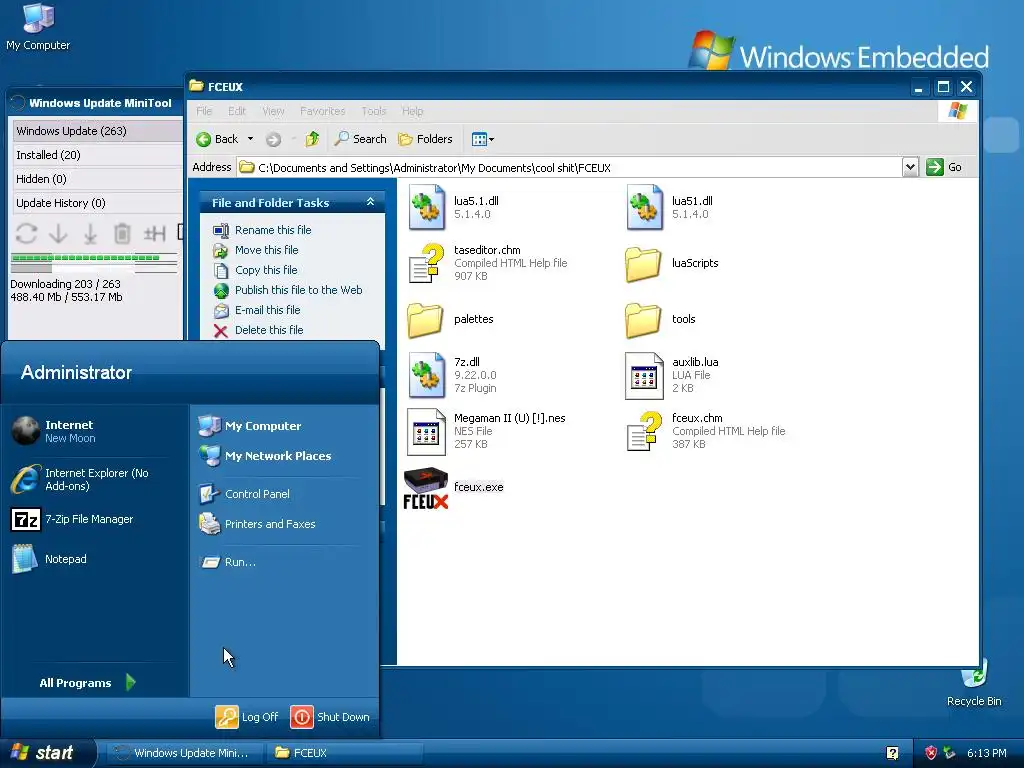1024x768 pixels.
Task: Click install arrow icon in Update MiniTool
Action: pyautogui.click(x=90, y=233)
